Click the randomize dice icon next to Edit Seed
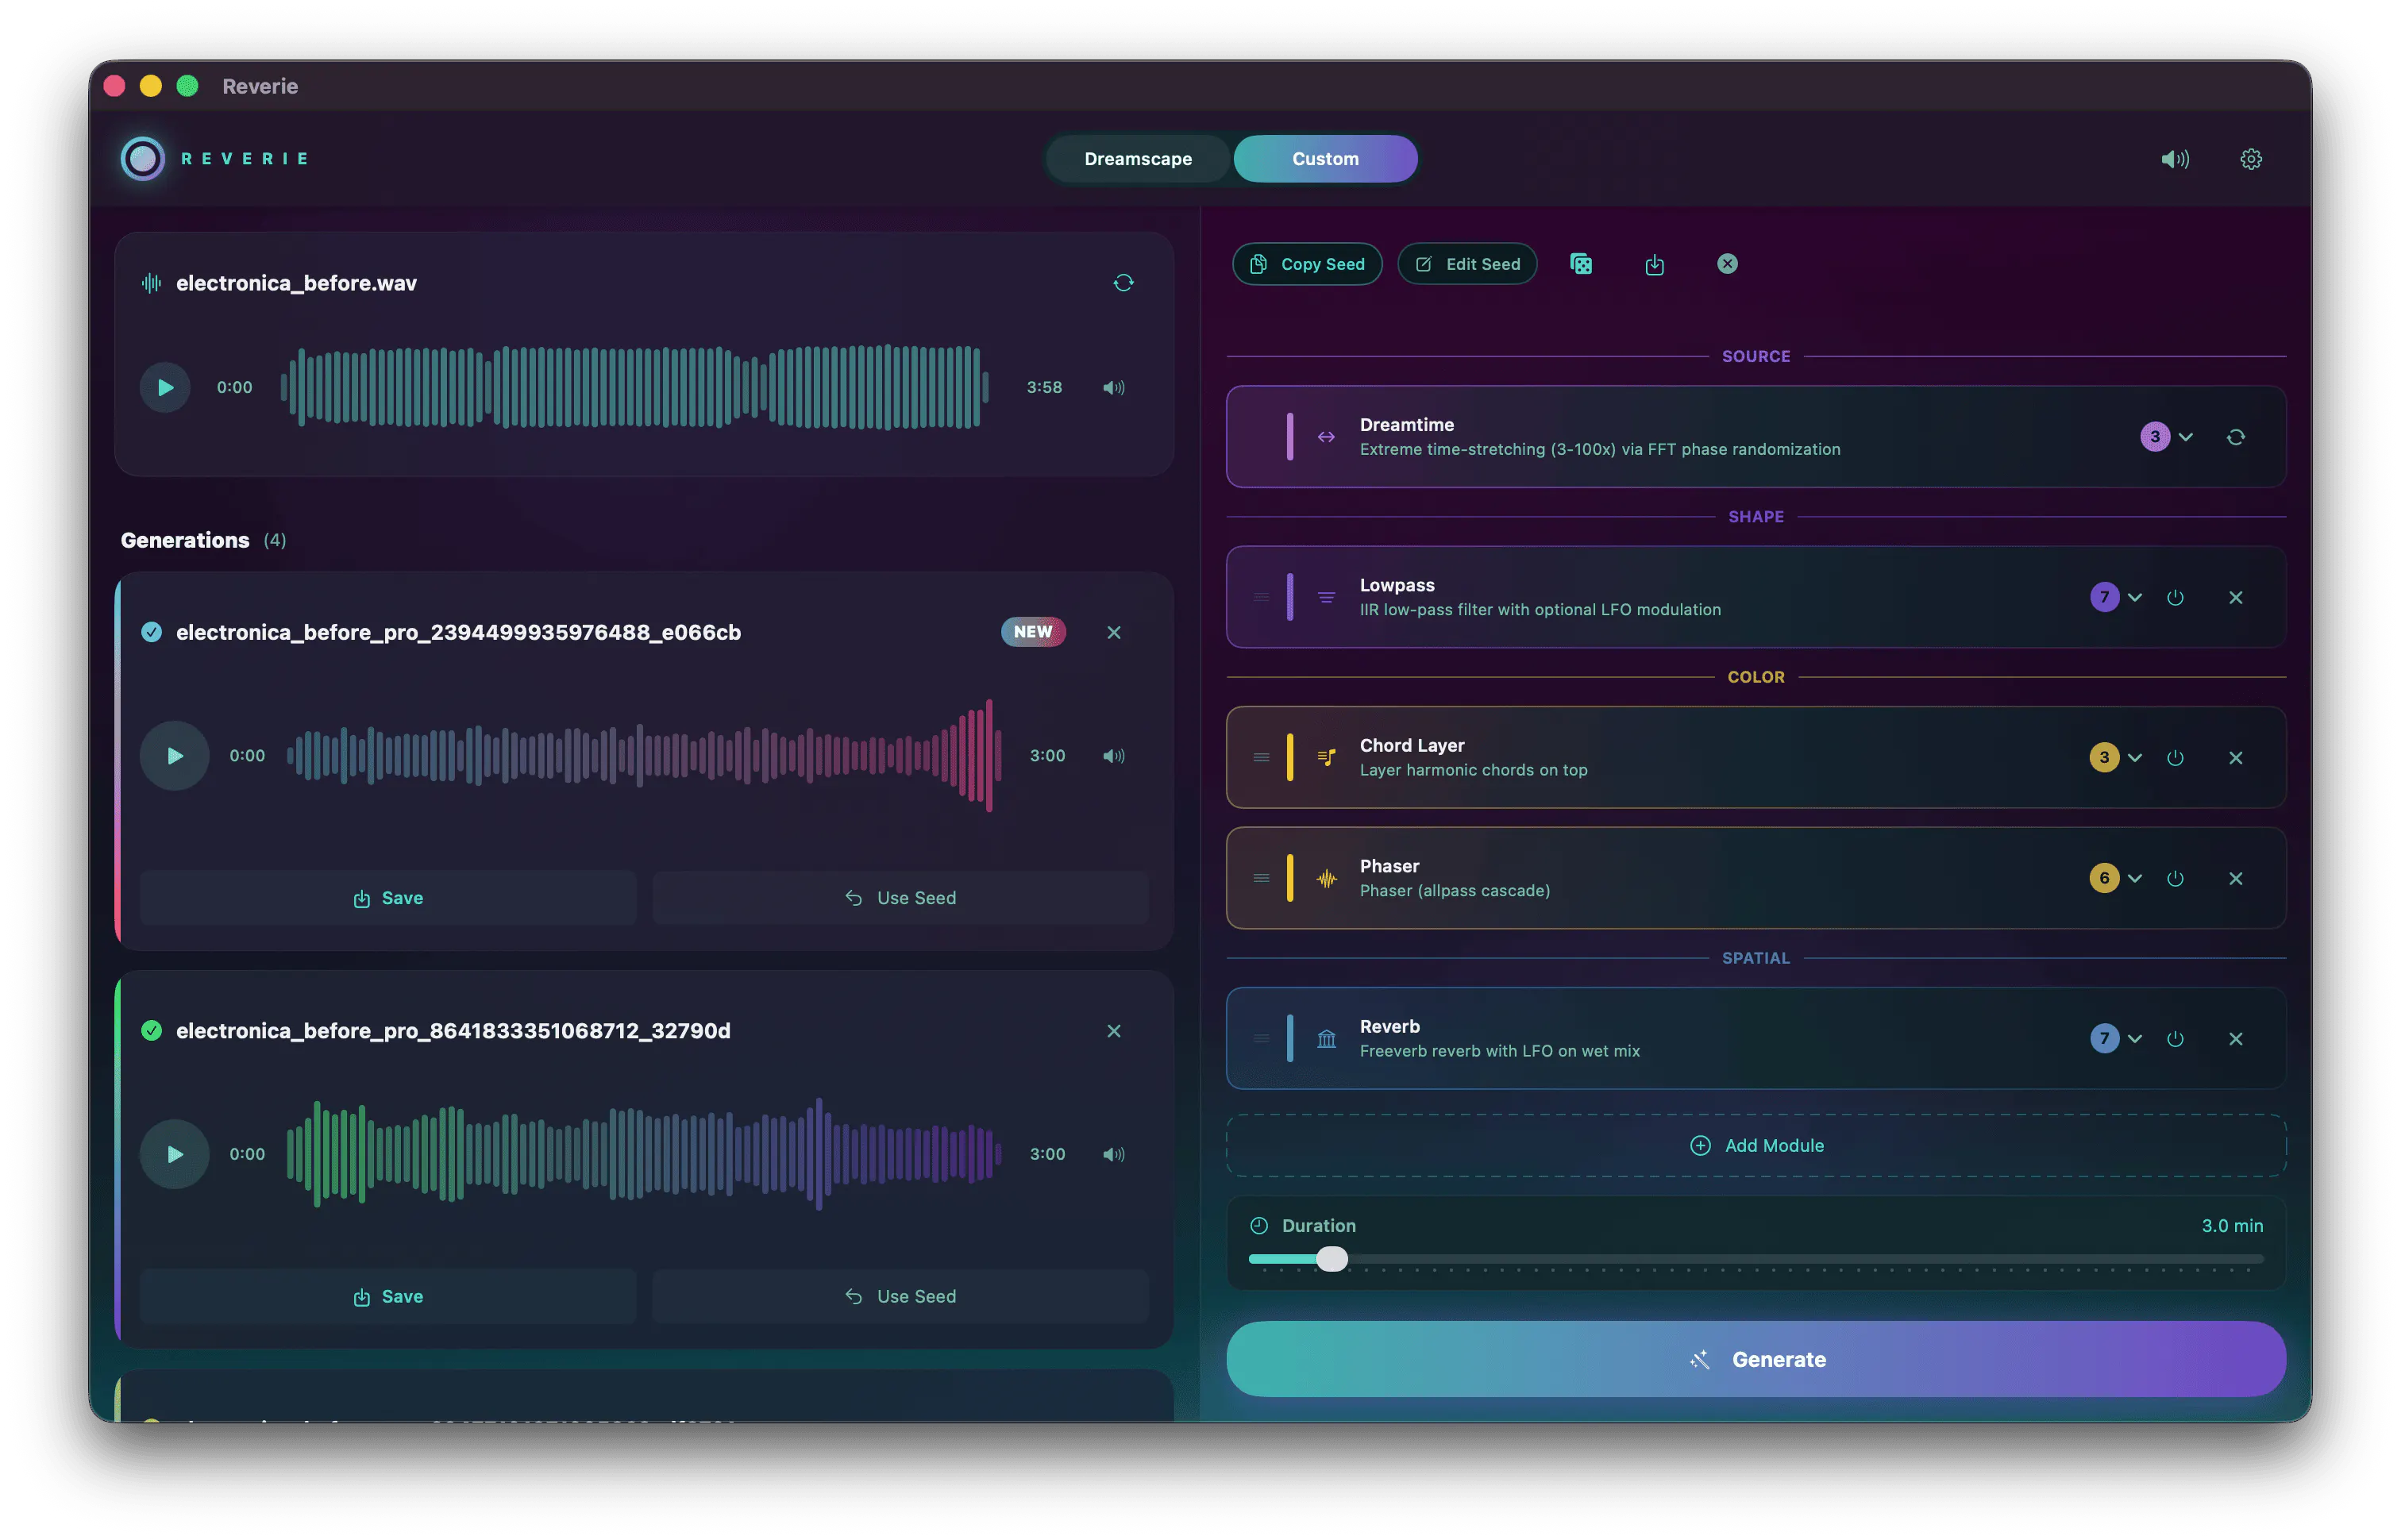Screen dimensions: 2401x1540 [x=1580, y=264]
